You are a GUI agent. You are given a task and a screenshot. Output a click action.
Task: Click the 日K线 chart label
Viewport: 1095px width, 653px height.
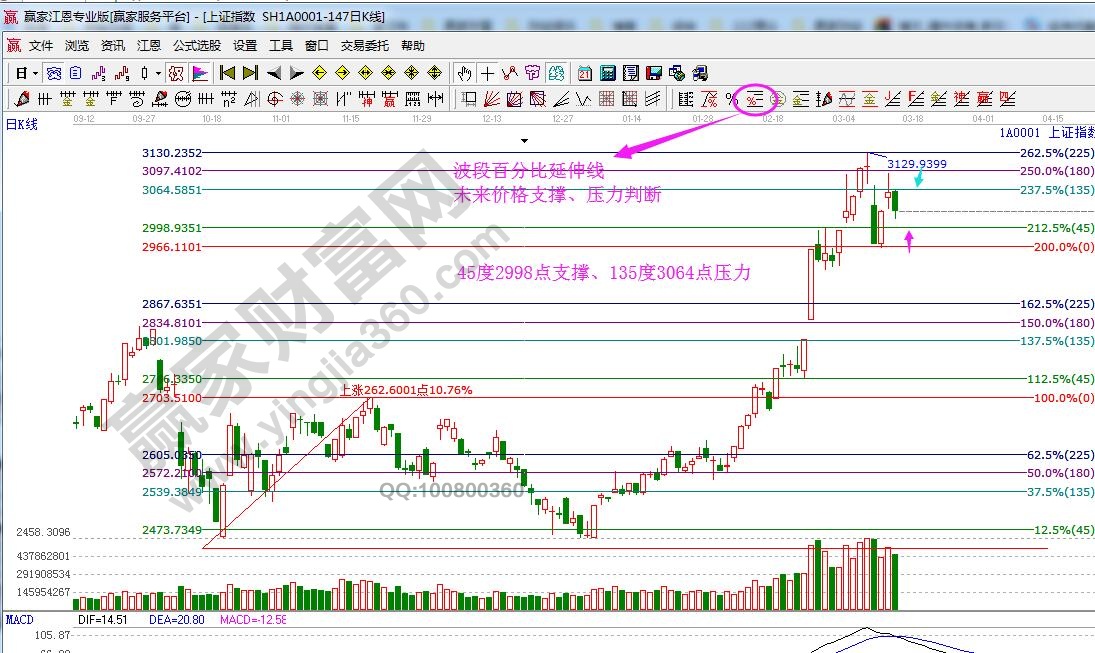tap(22, 125)
